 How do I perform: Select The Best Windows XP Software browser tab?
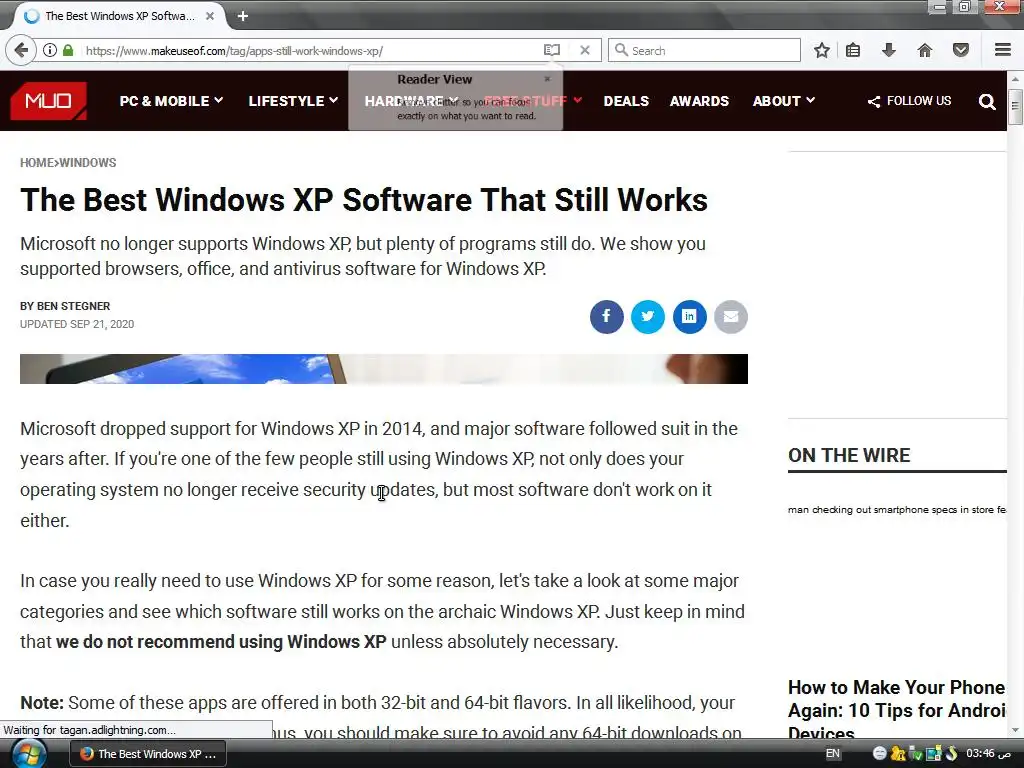(119, 16)
